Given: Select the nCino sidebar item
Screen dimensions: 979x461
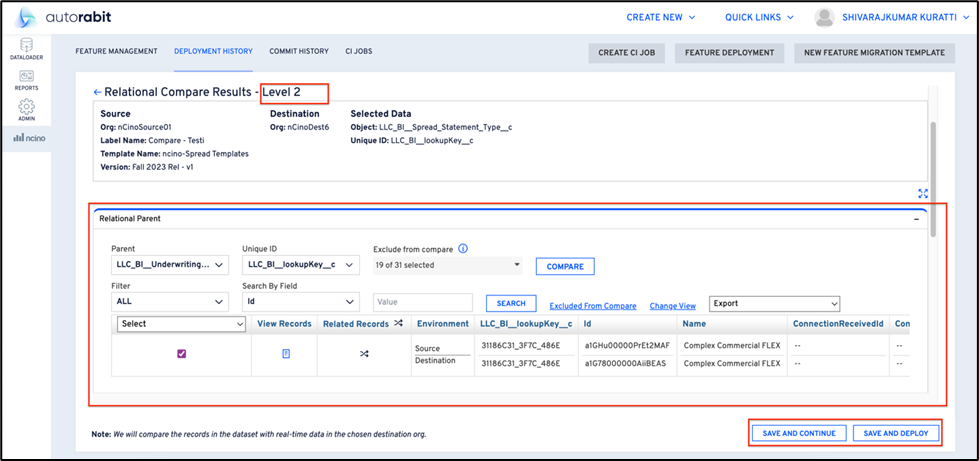Looking at the screenshot, I should (x=27, y=137).
